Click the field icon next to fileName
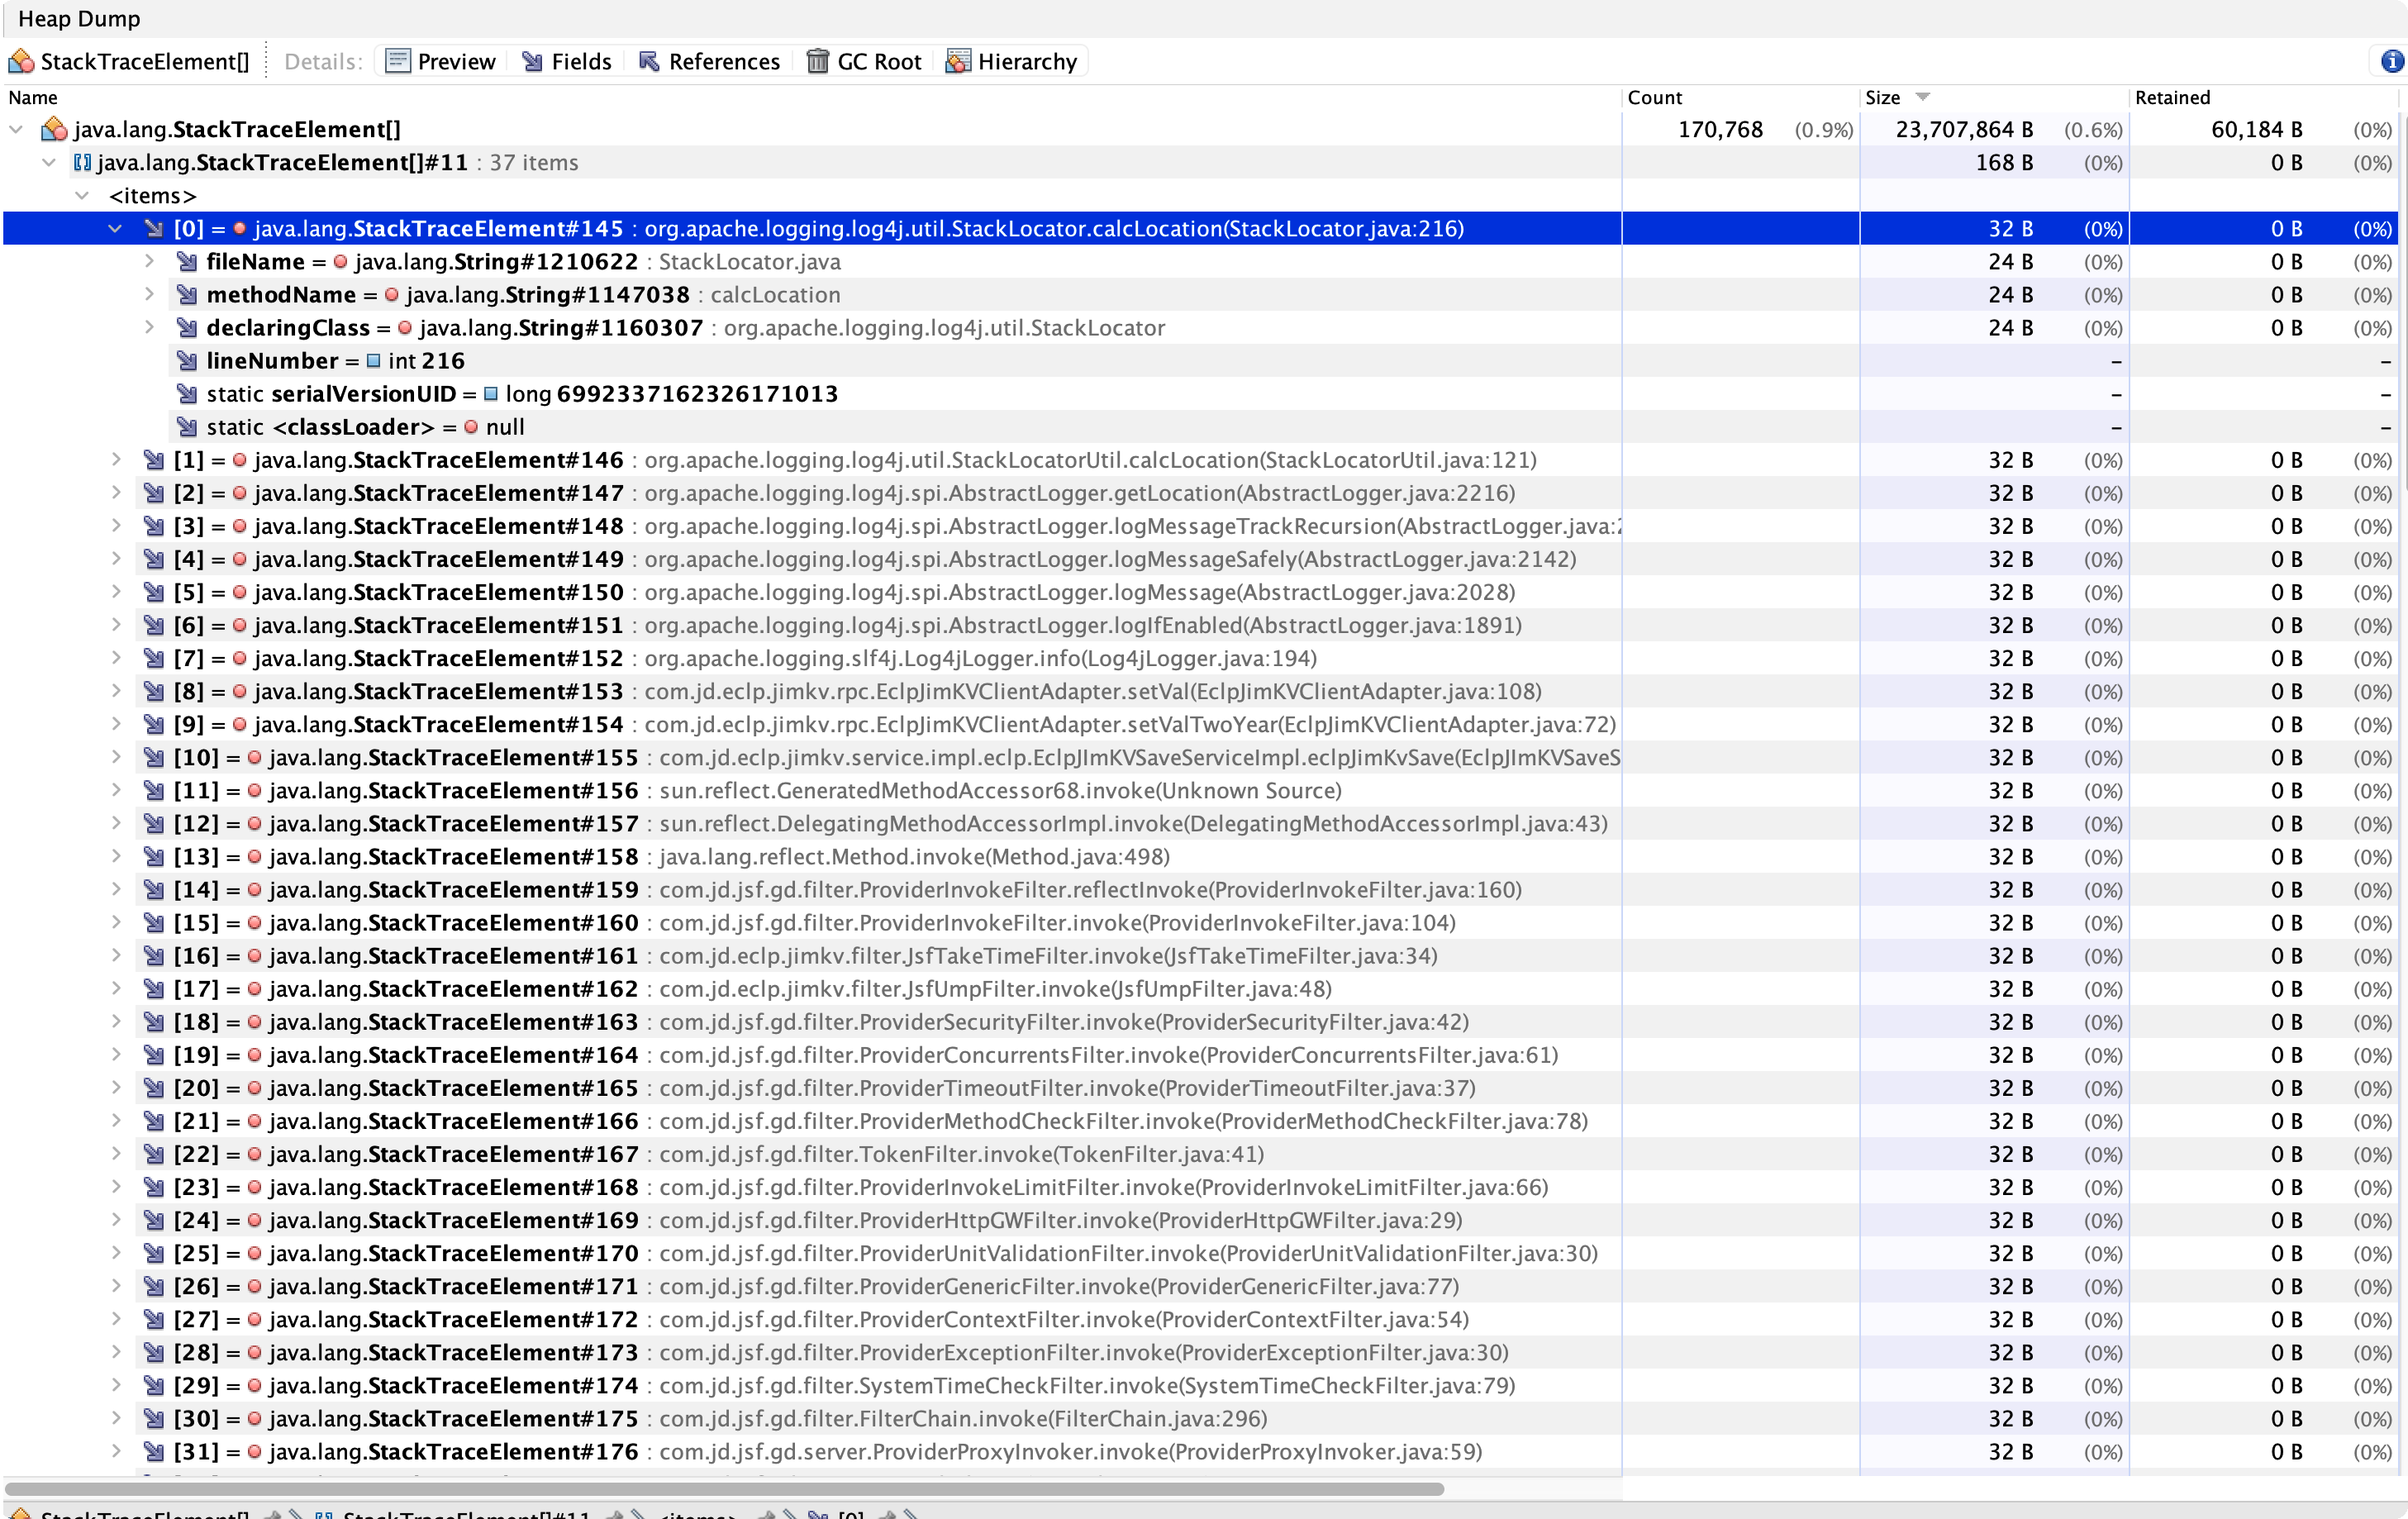Screen dimensions: 2408x1519 [x=187, y=262]
